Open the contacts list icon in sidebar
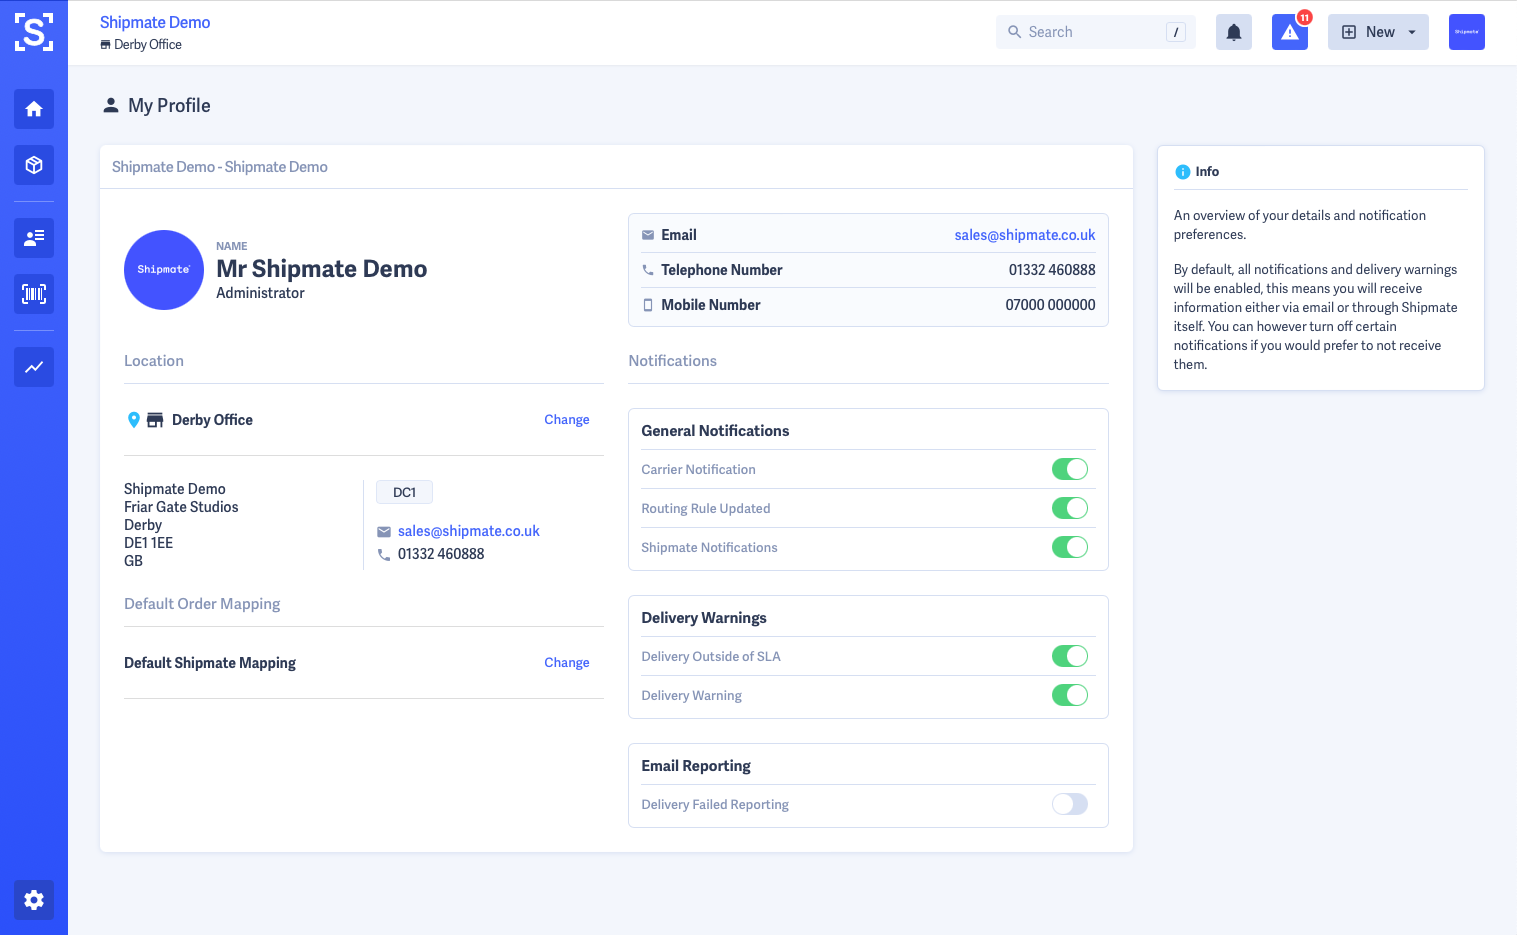Screen dimensions: 1517x935 pos(34,238)
